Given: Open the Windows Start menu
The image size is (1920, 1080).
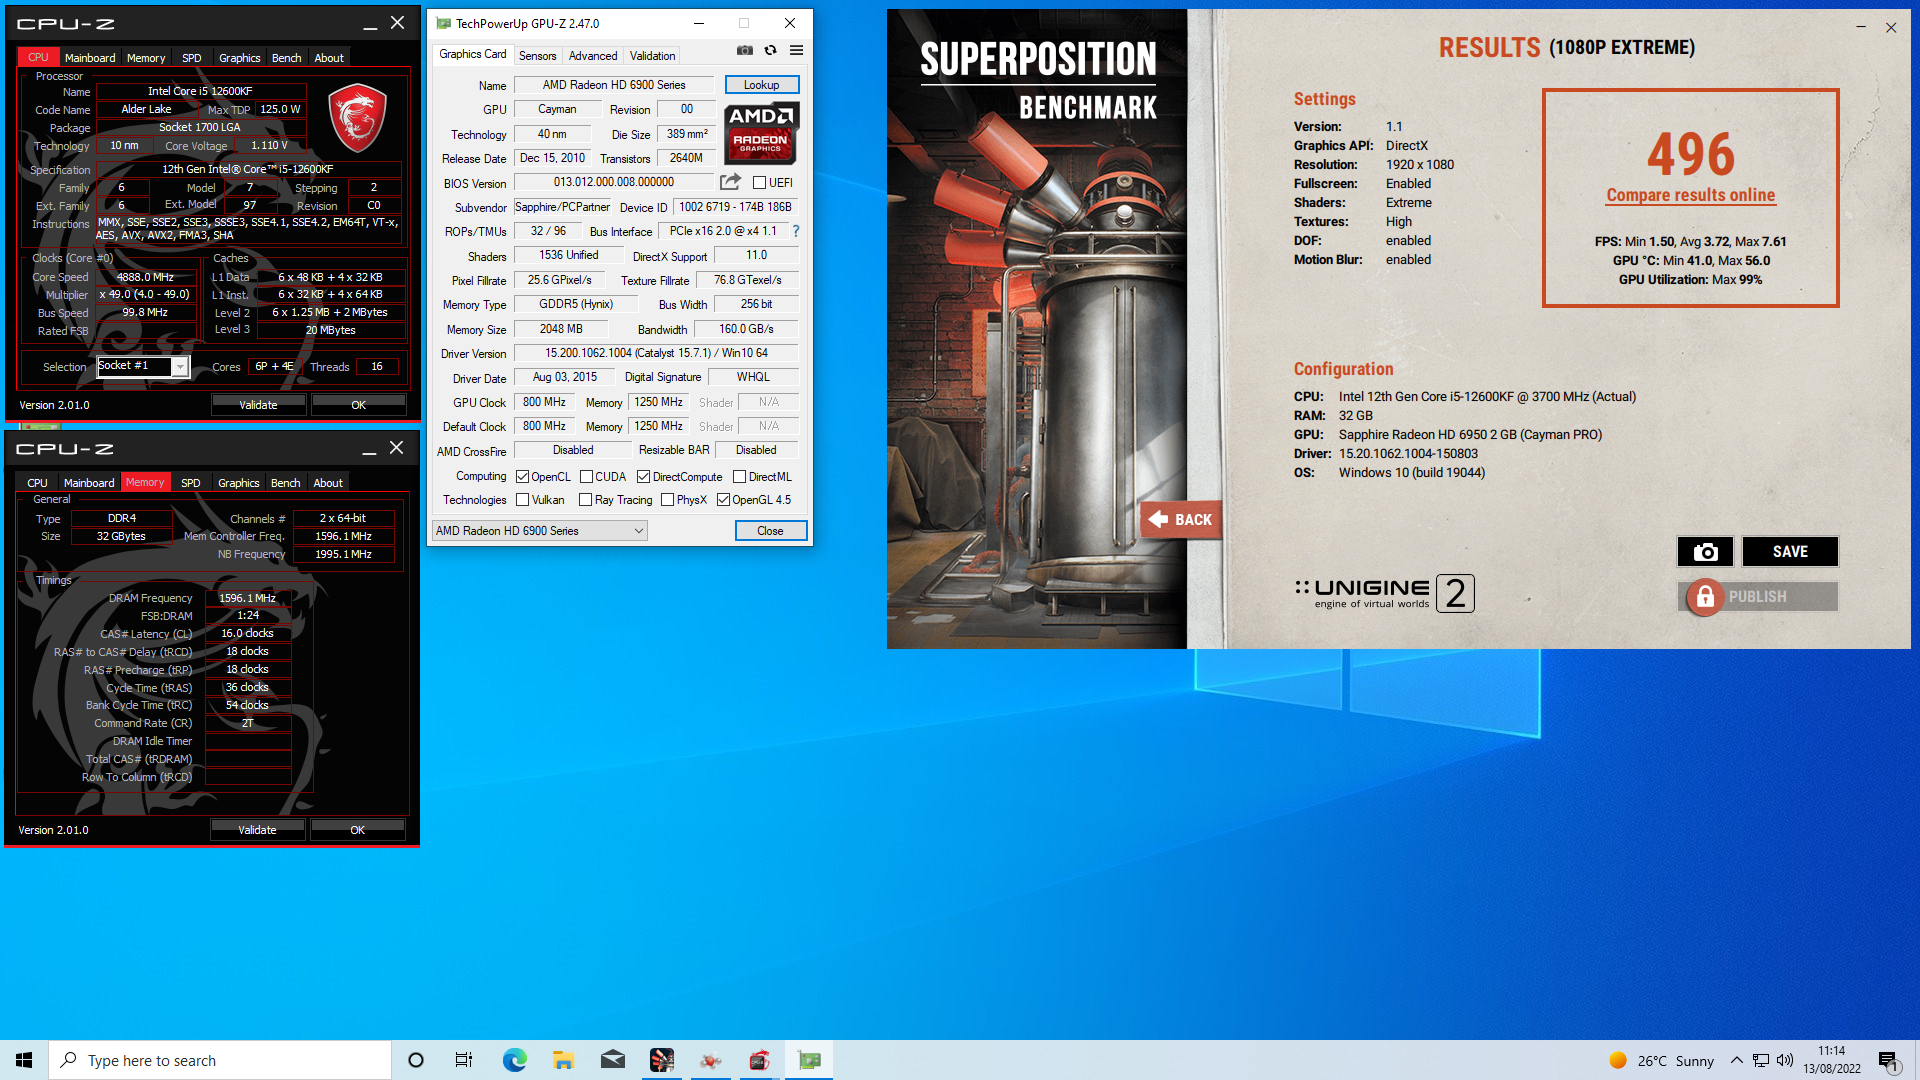Looking at the screenshot, I should [24, 1060].
